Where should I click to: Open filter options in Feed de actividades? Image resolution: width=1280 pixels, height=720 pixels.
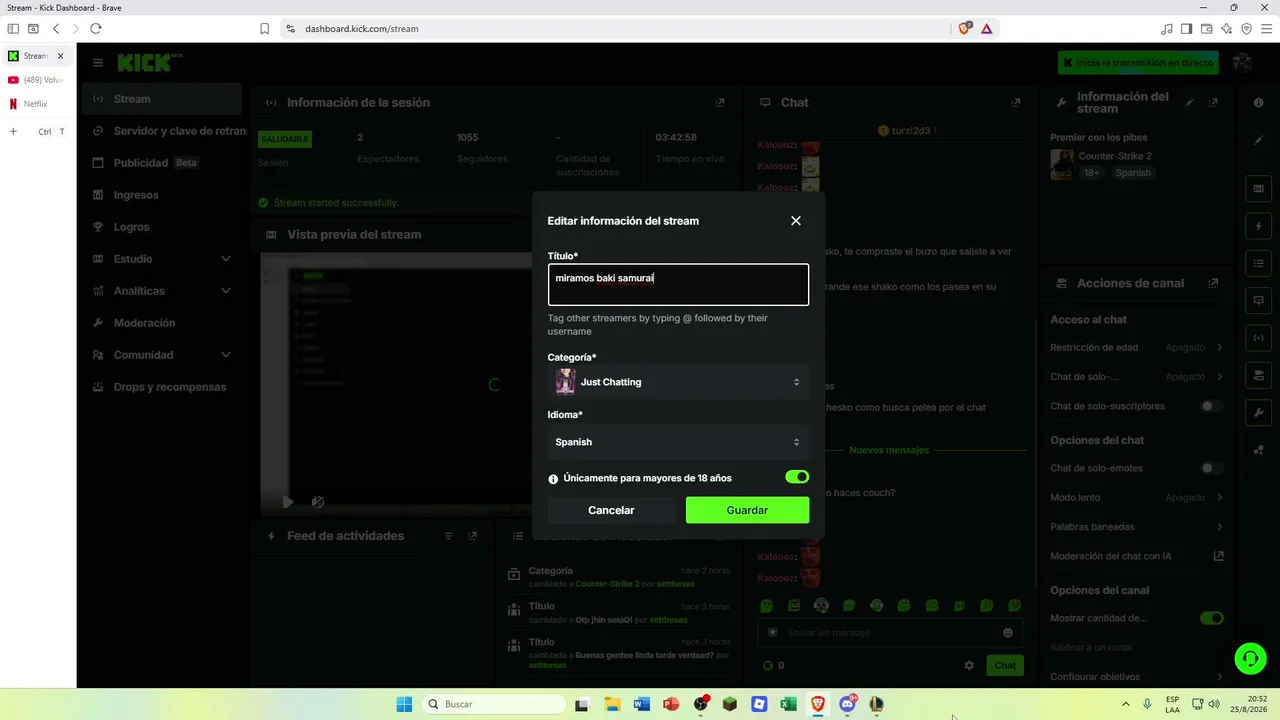449,536
